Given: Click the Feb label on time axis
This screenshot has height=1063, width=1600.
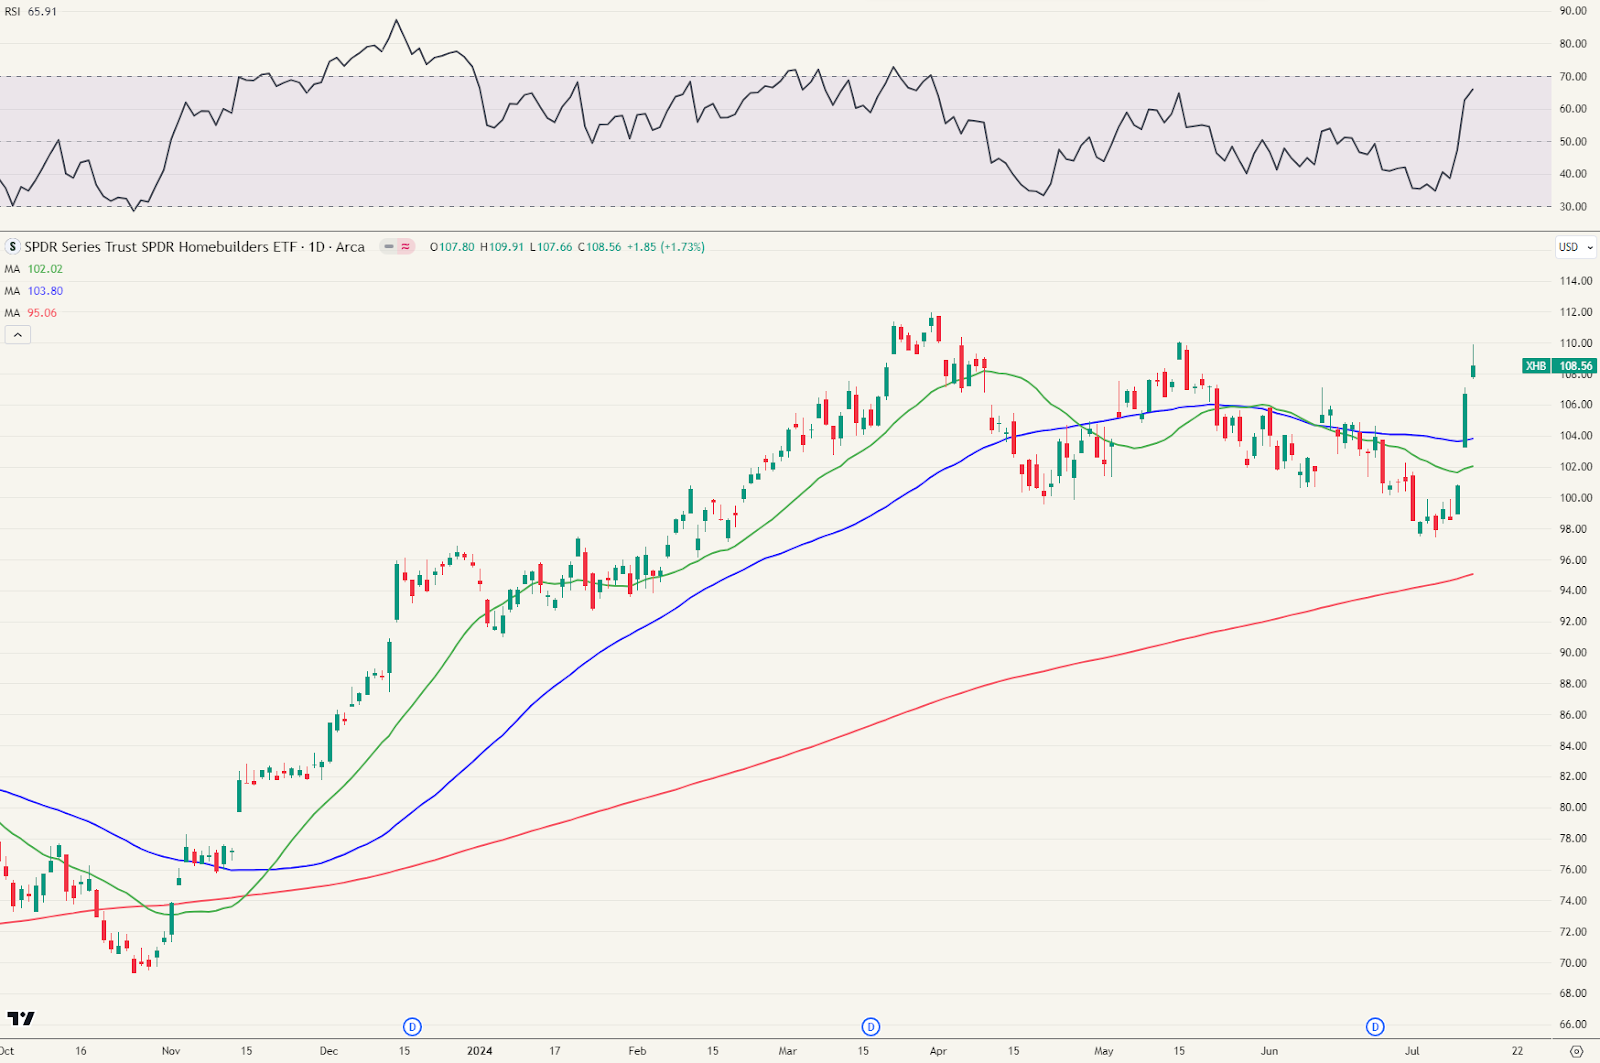Looking at the screenshot, I should coord(637,1051).
